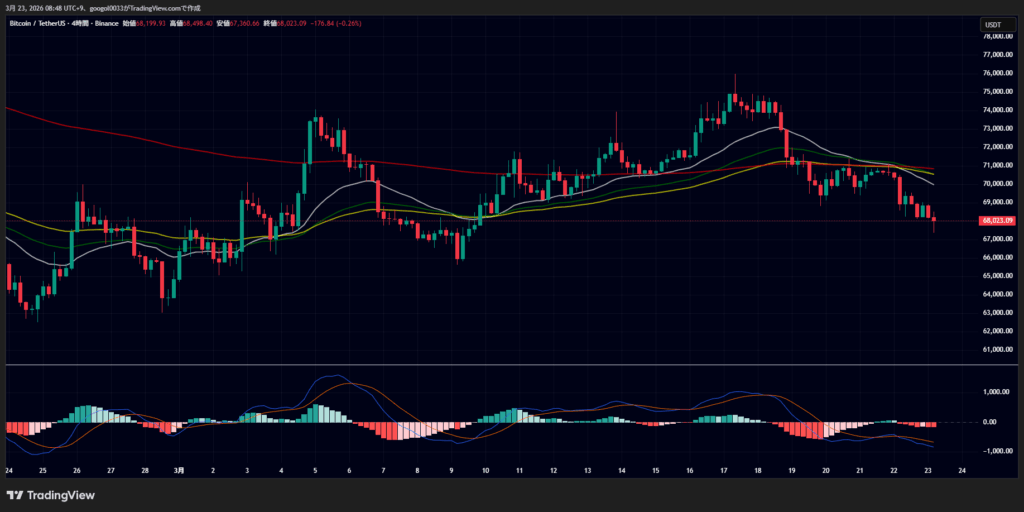Click the 61,000.00 price axis label
Viewport: 1024px width, 512px height.
click(x=999, y=349)
